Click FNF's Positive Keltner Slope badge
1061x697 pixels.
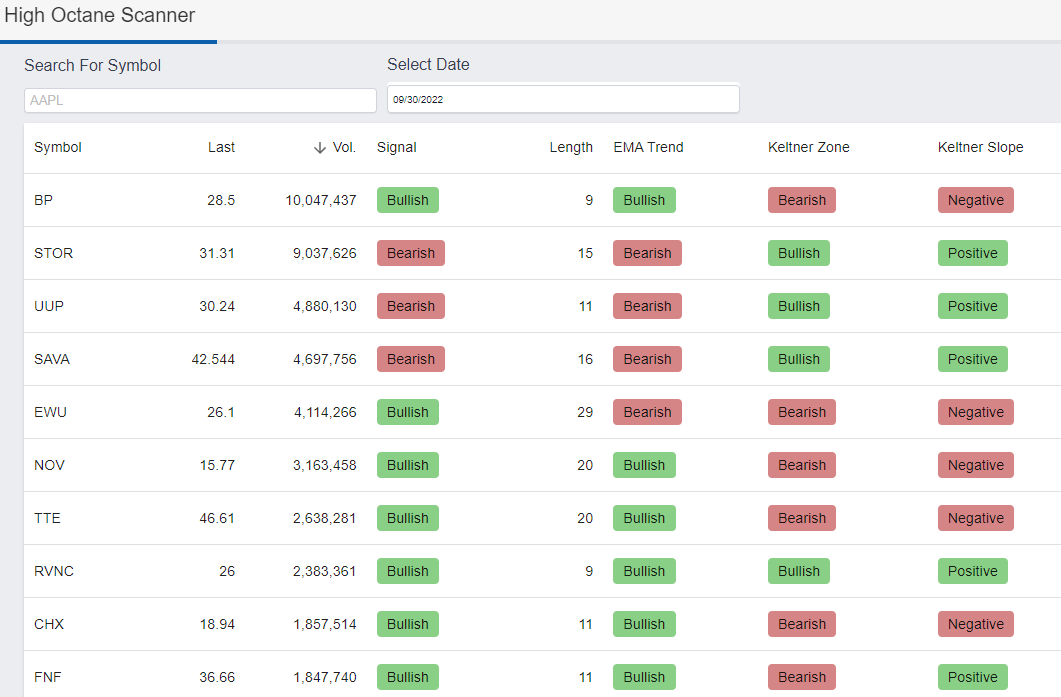[x=972, y=677]
